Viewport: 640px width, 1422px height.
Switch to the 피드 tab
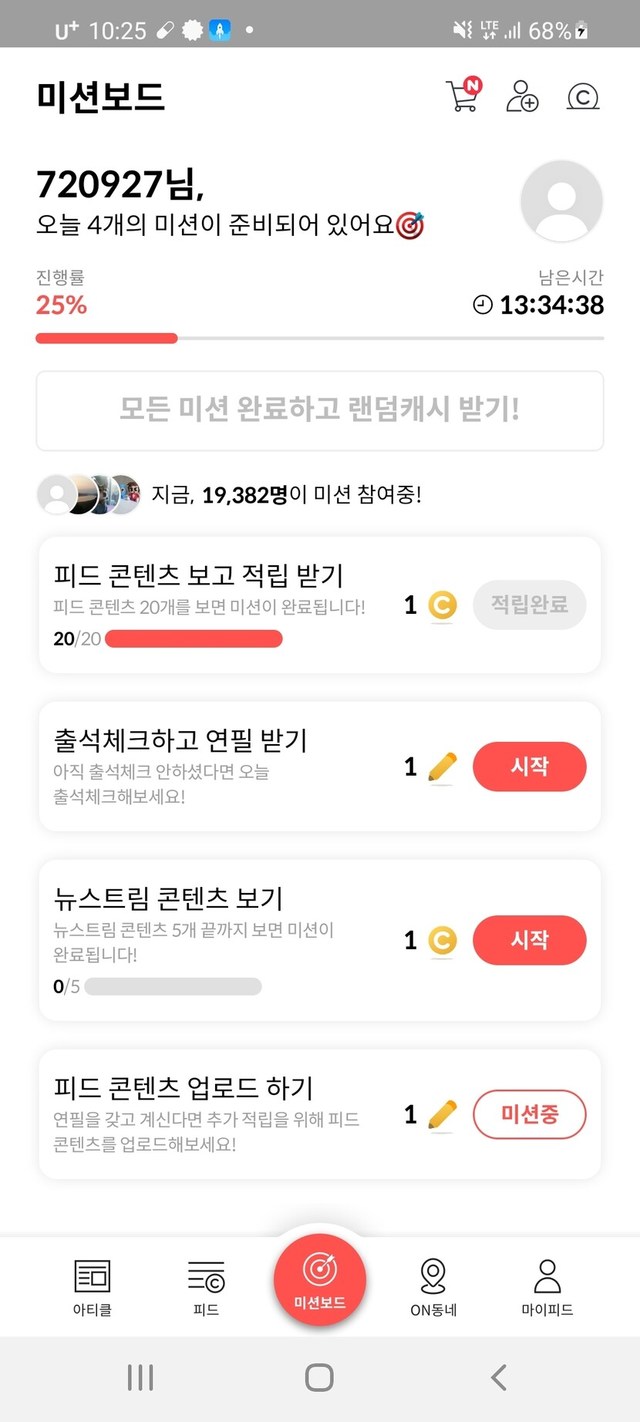pyautogui.click(x=206, y=1287)
